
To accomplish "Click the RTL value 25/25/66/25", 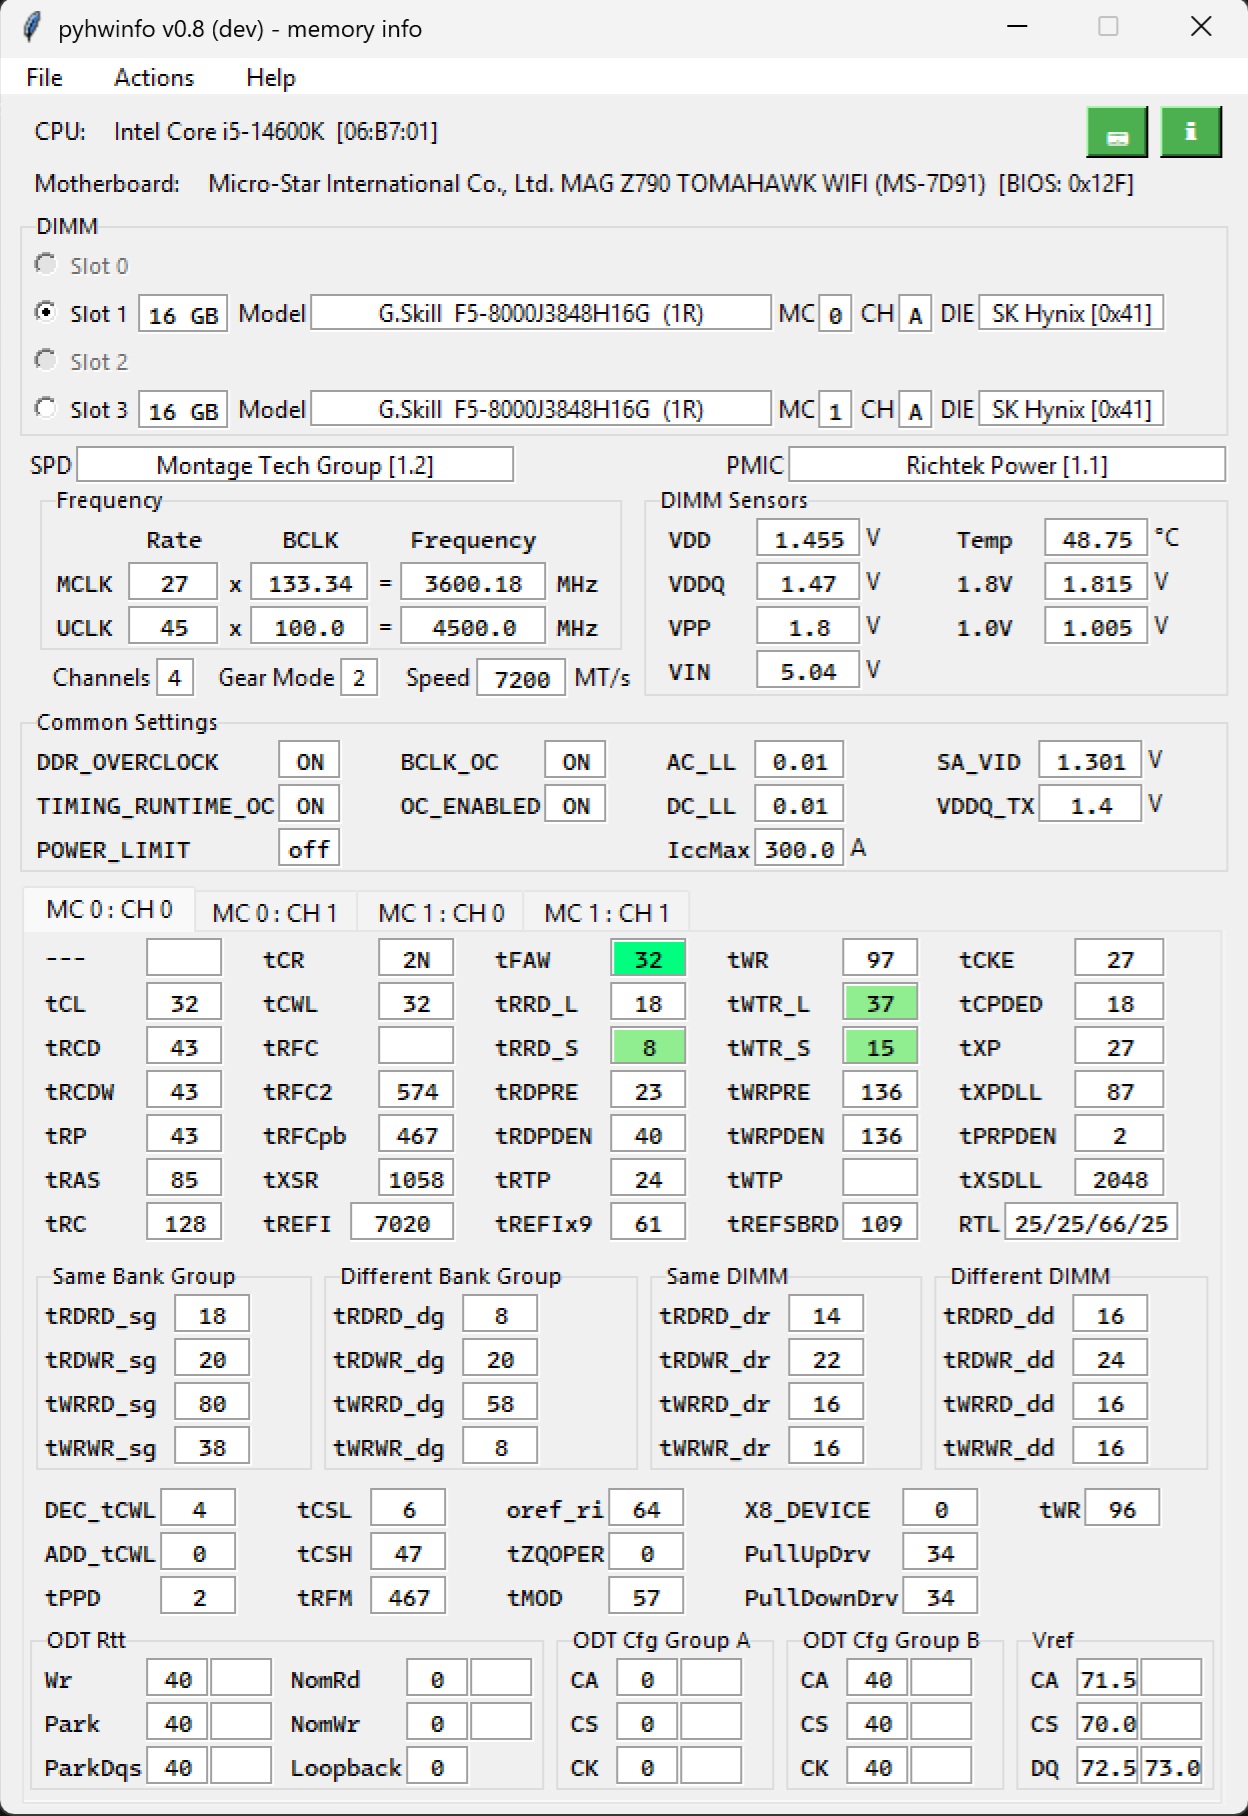I will coord(1091,1224).
